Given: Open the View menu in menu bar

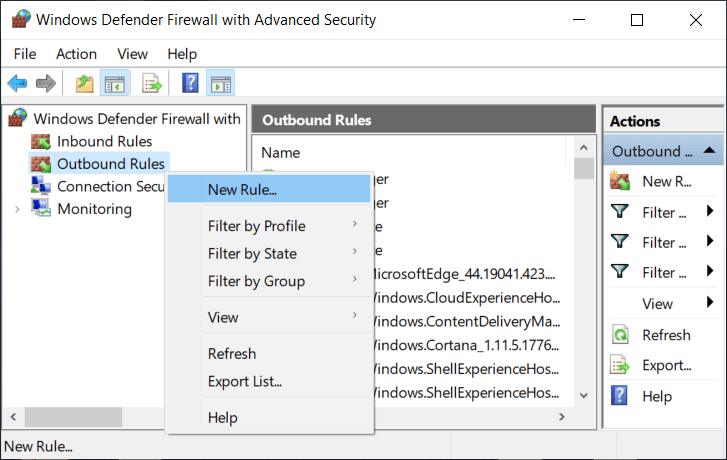Looking at the screenshot, I should 132,54.
